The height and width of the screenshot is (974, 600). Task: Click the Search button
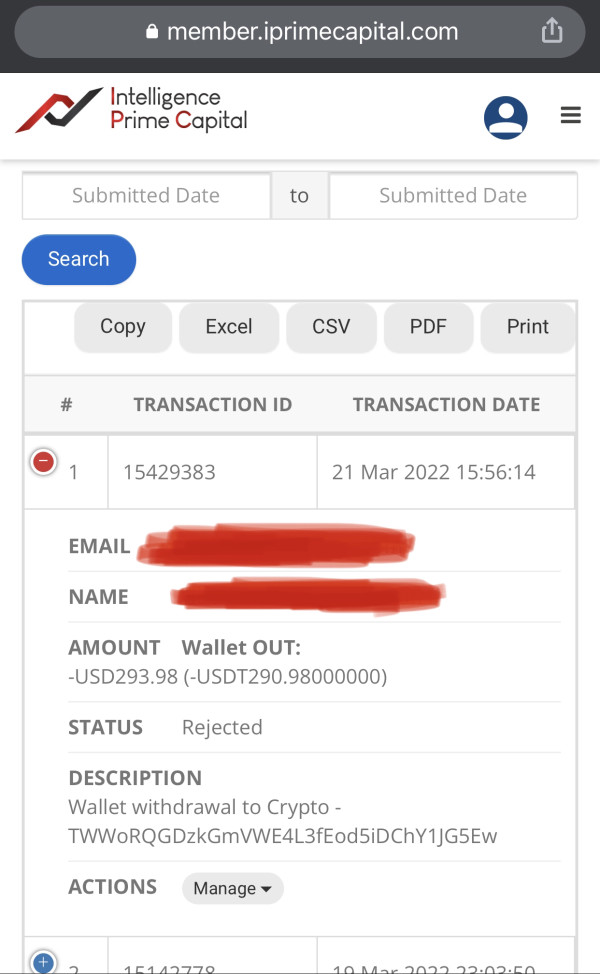[78, 259]
